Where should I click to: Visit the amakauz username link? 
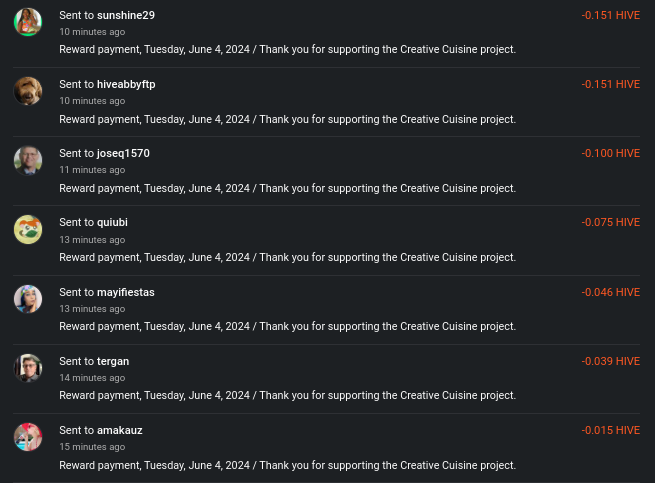click(119, 430)
